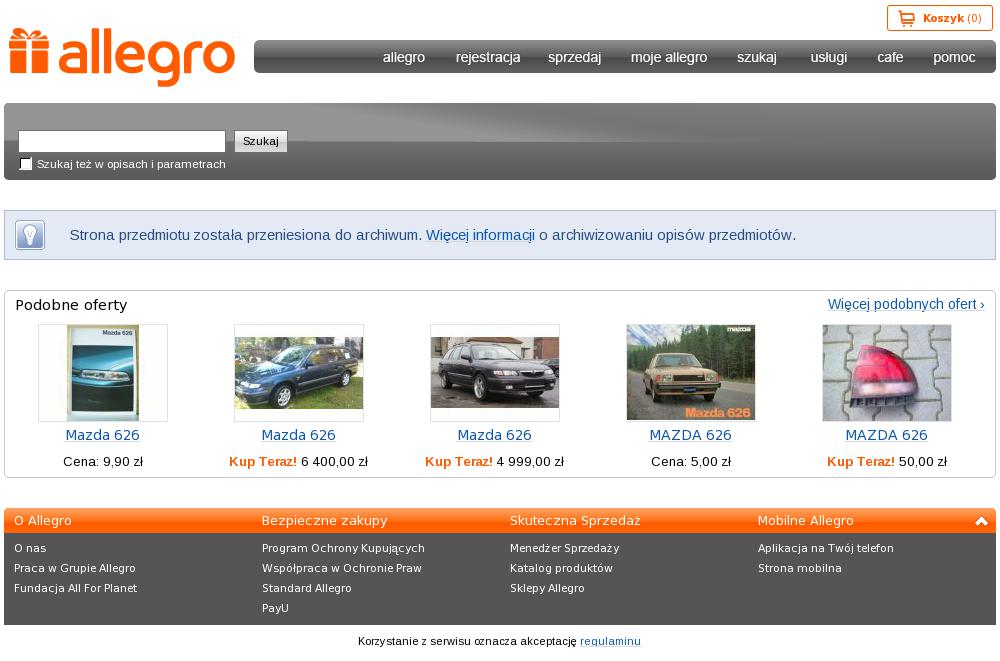The image size is (1000, 661).
Task: Open the PayU footer link
Action: click(x=276, y=608)
